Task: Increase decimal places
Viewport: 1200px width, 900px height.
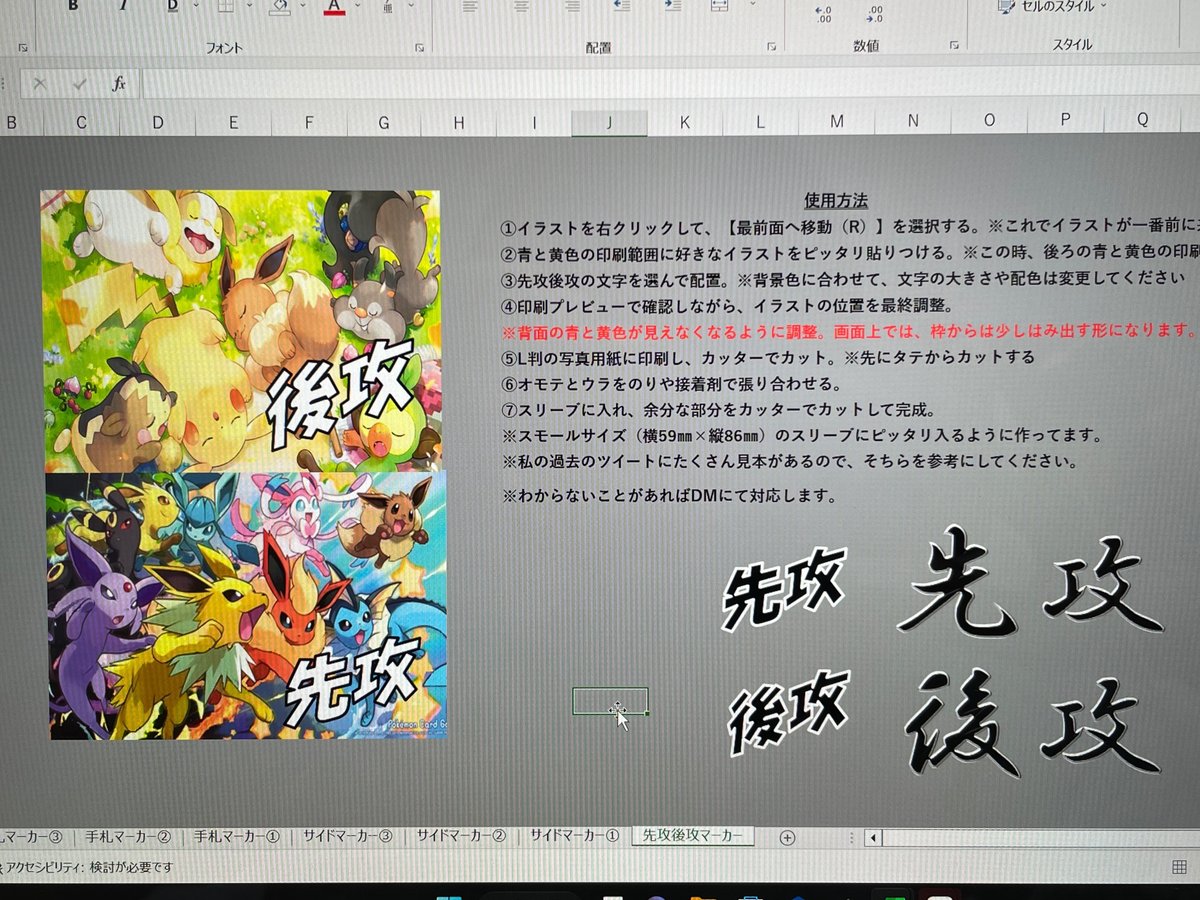Action: 824,13
